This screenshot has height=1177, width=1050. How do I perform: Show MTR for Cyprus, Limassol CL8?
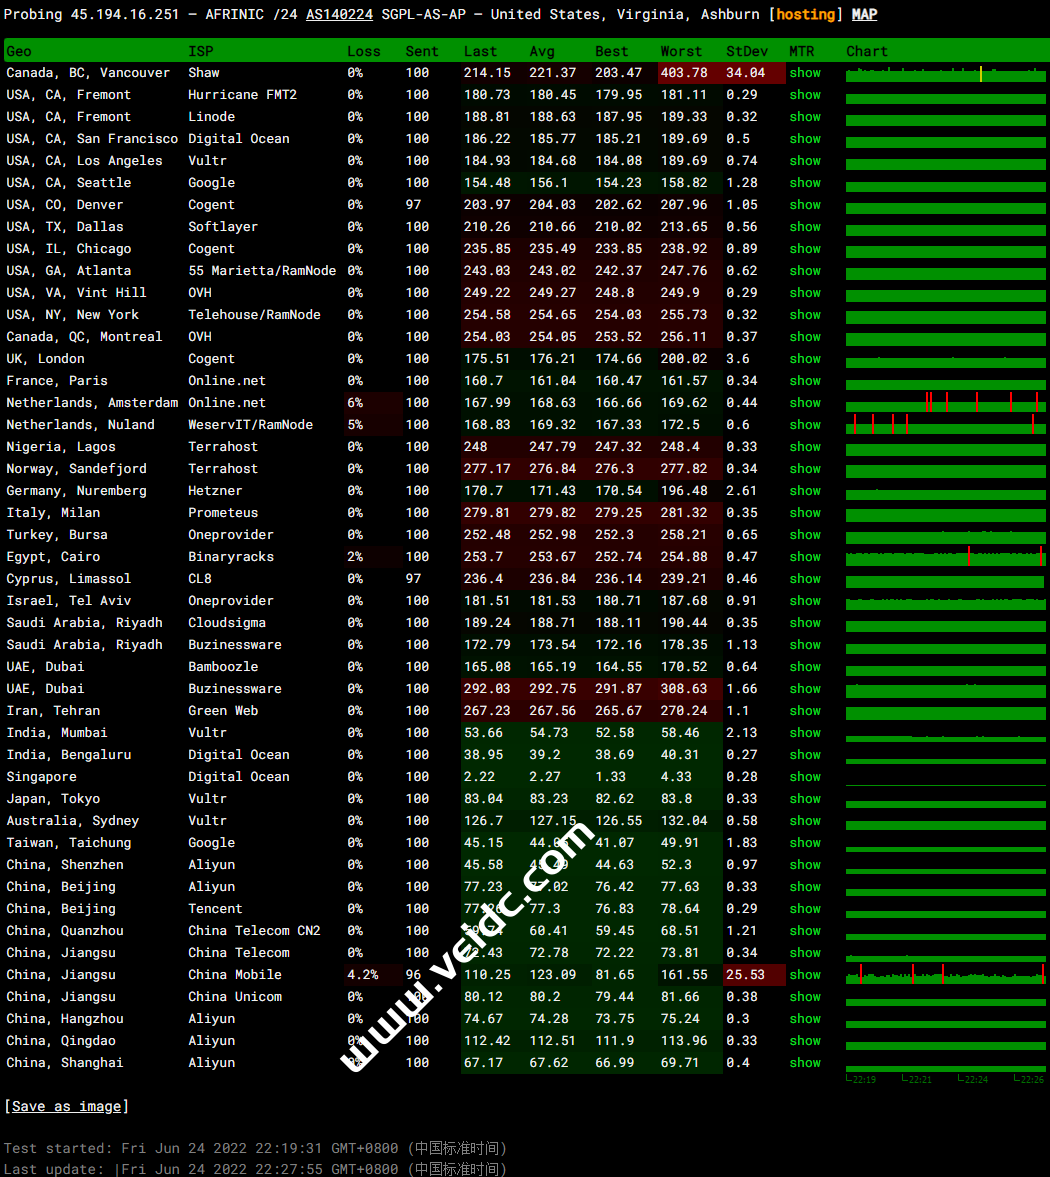[x=805, y=579]
